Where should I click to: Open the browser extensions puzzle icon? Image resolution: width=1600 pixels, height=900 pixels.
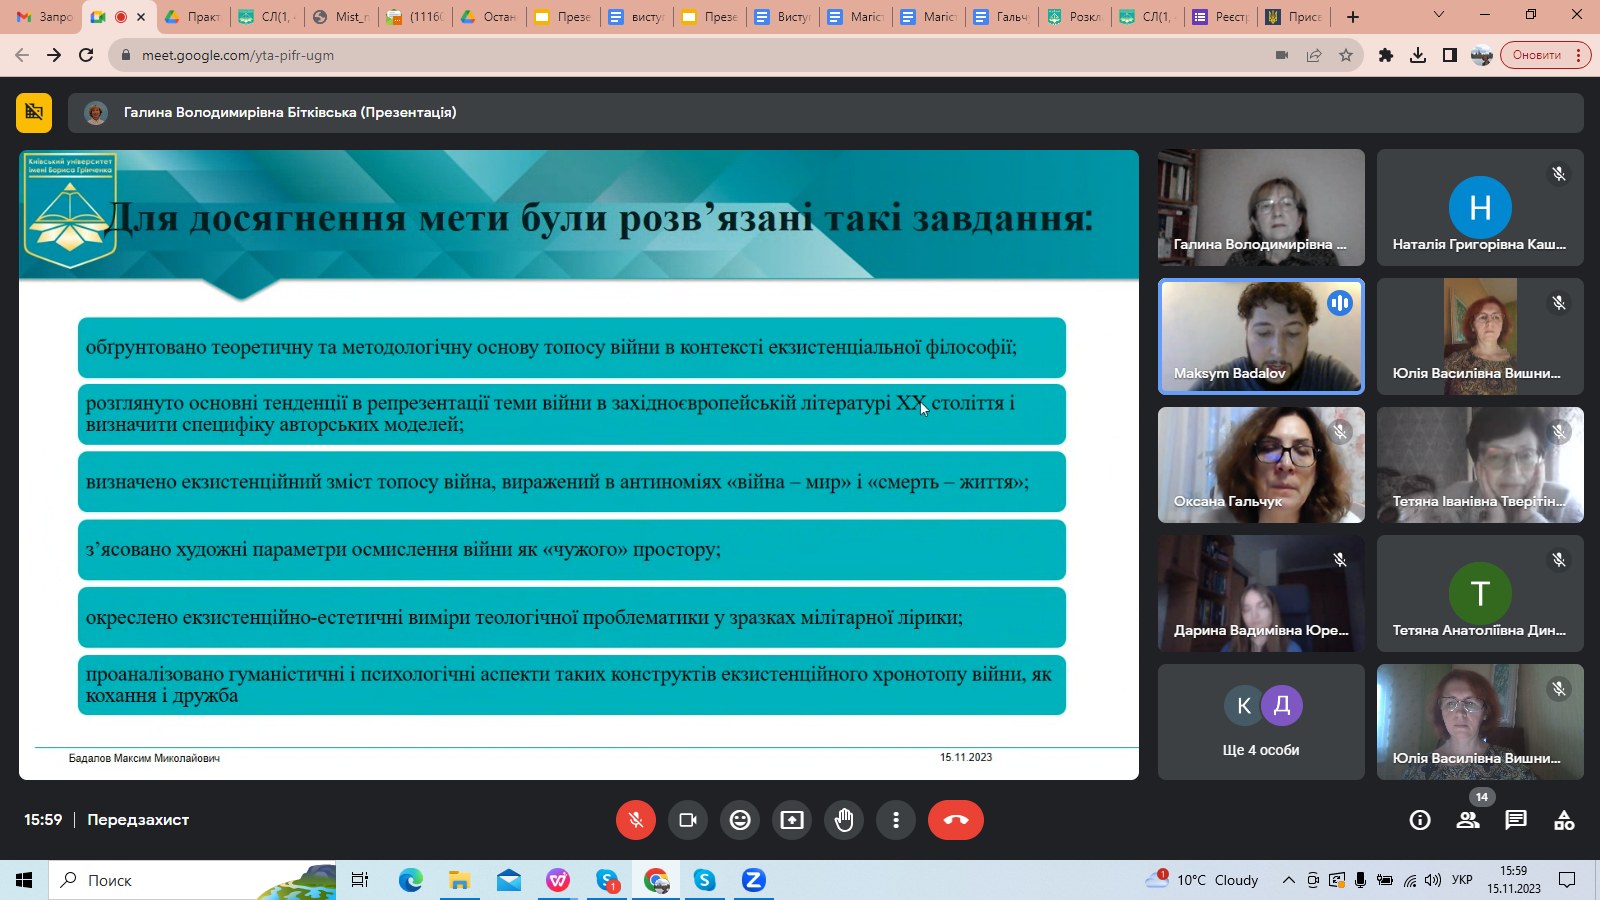pyautogui.click(x=1386, y=55)
